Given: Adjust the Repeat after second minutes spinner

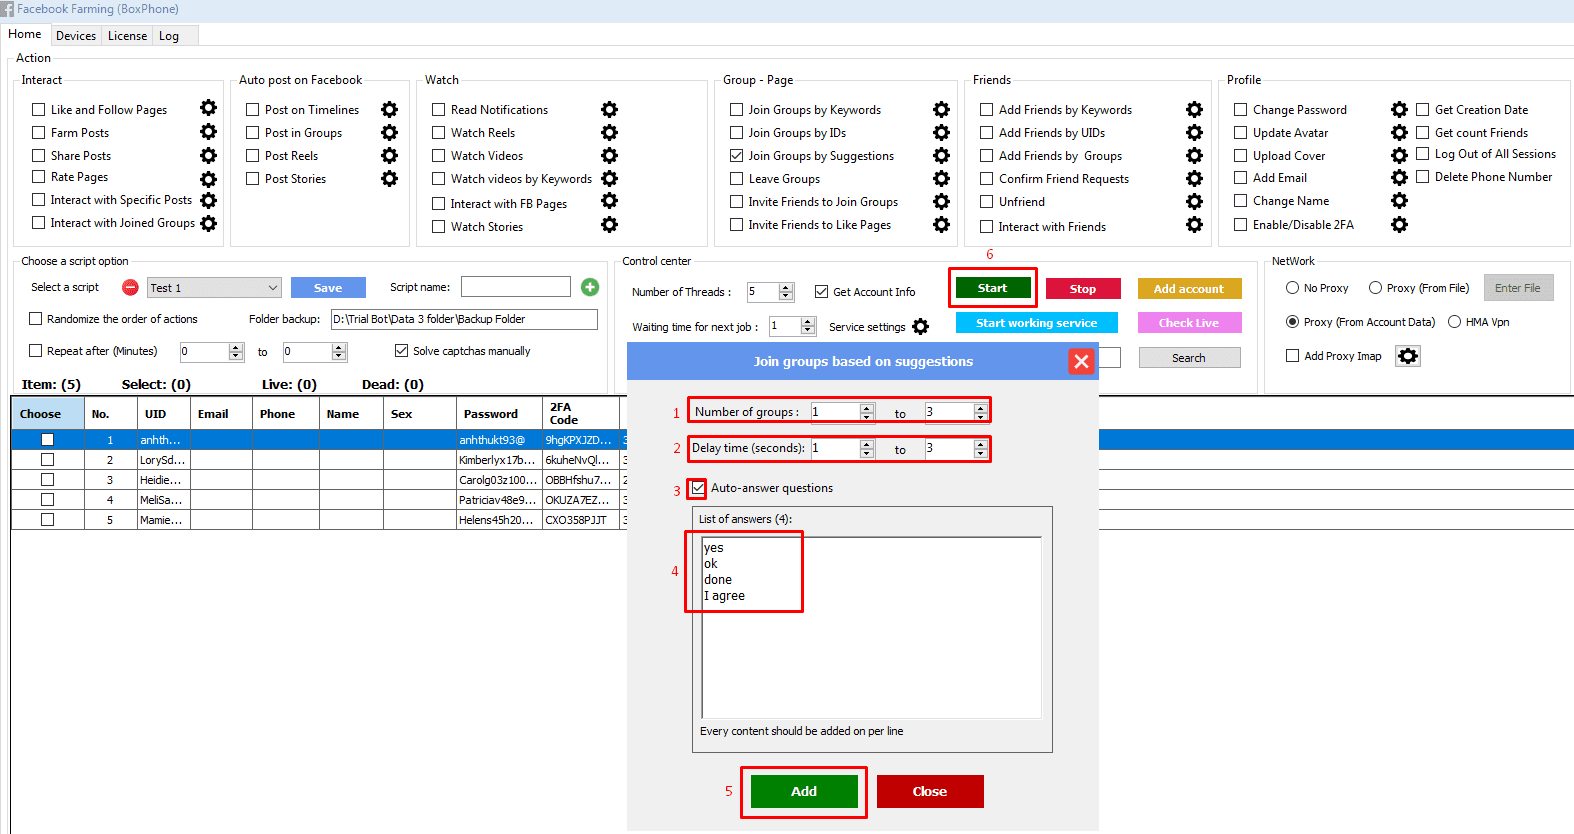Looking at the screenshot, I should pyautogui.click(x=339, y=351).
